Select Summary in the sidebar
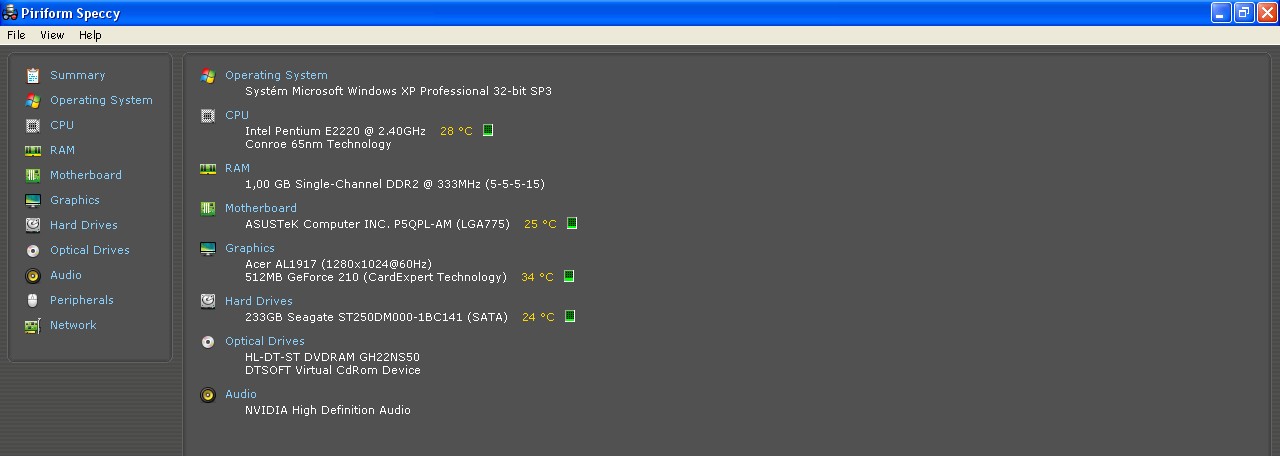This screenshot has height=456, width=1280. coord(78,75)
